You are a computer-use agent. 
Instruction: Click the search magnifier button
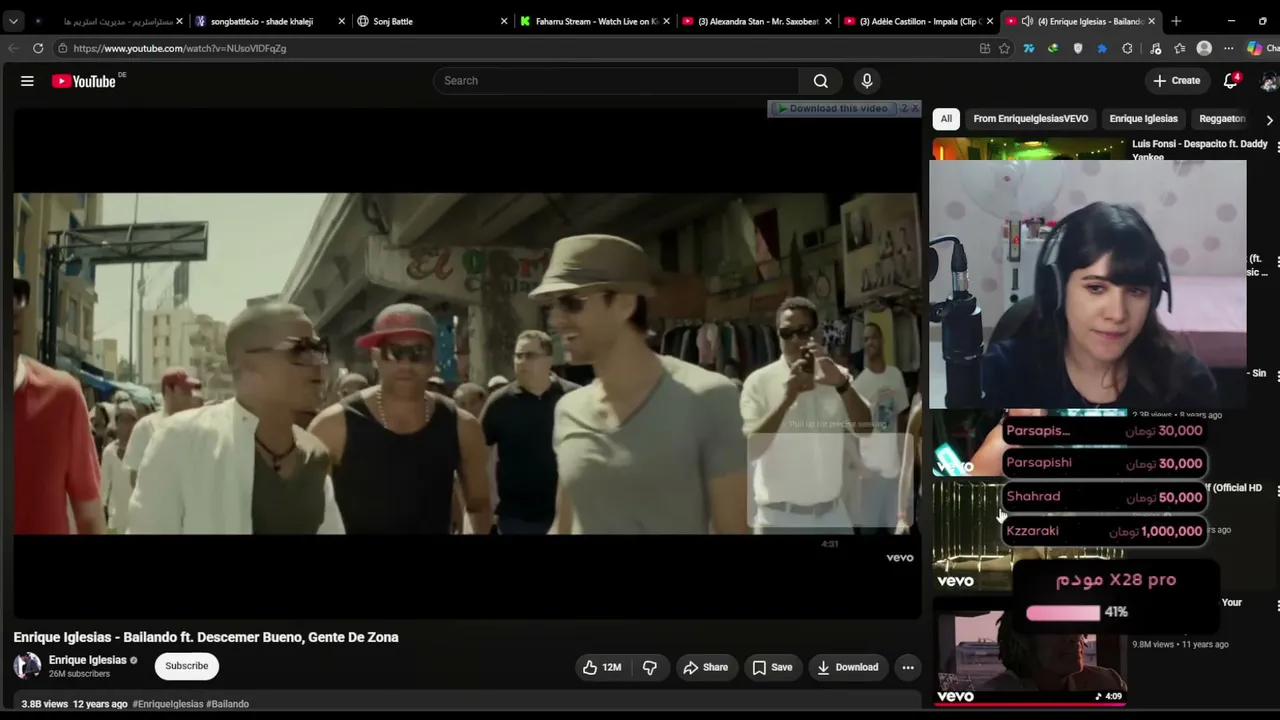(x=820, y=81)
